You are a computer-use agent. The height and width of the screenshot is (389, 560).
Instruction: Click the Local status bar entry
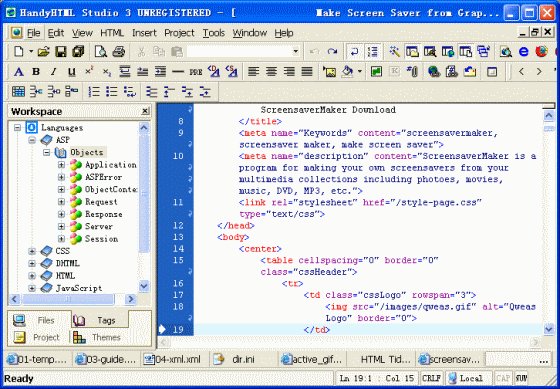coord(468,378)
